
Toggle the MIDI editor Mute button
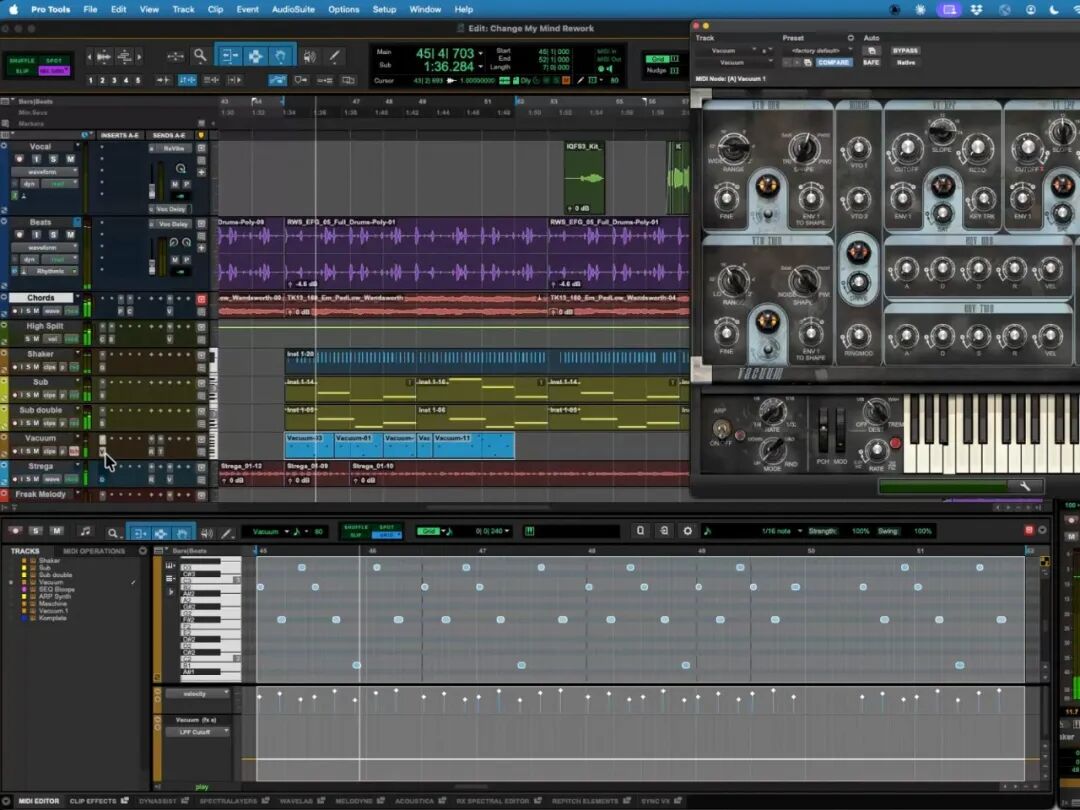coord(56,531)
